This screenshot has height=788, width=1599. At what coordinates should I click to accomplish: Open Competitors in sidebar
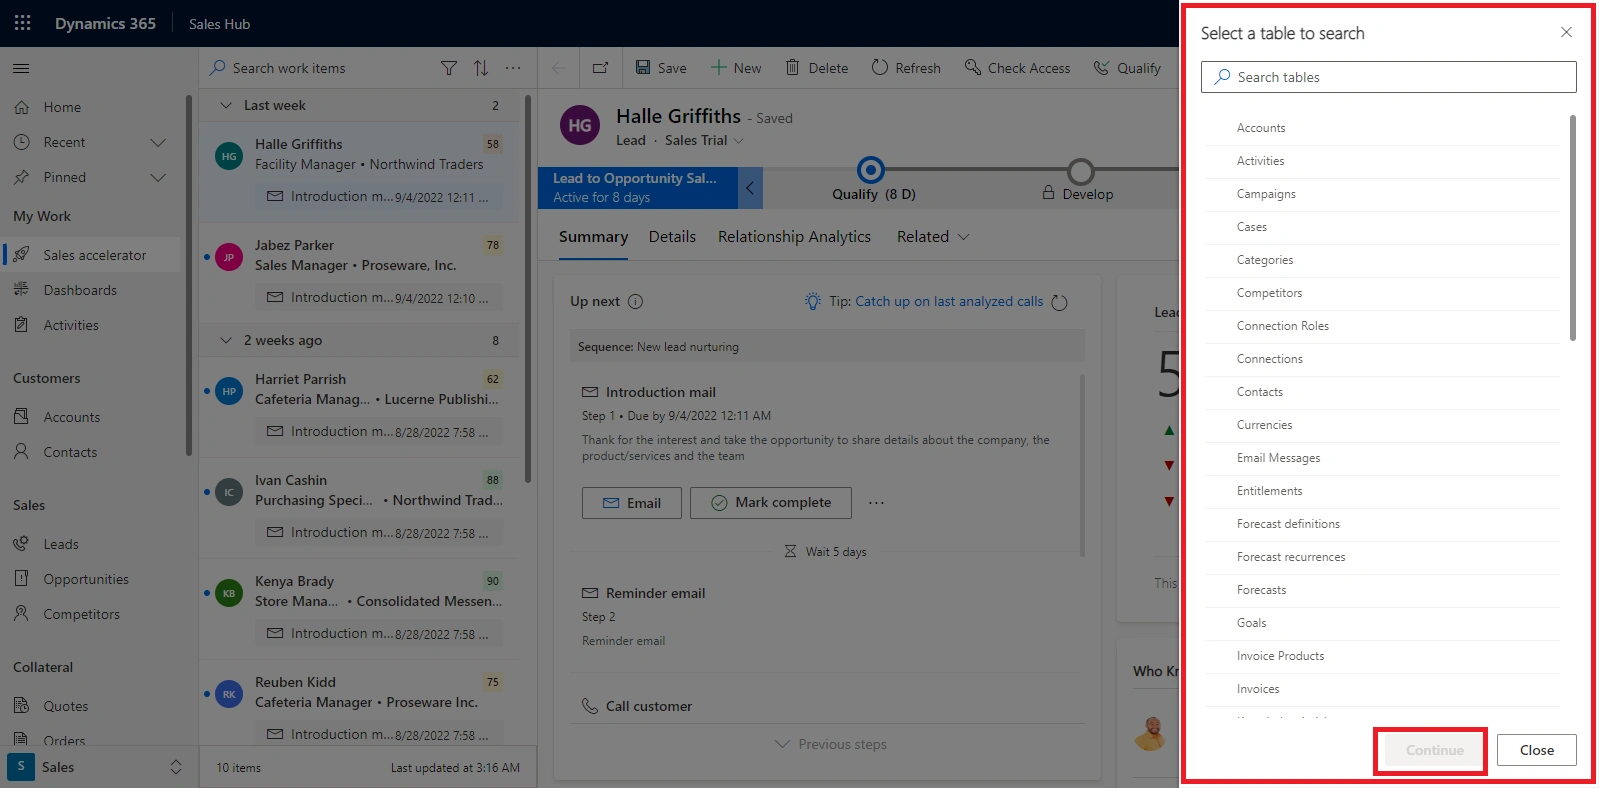pyautogui.click(x=81, y=614)
